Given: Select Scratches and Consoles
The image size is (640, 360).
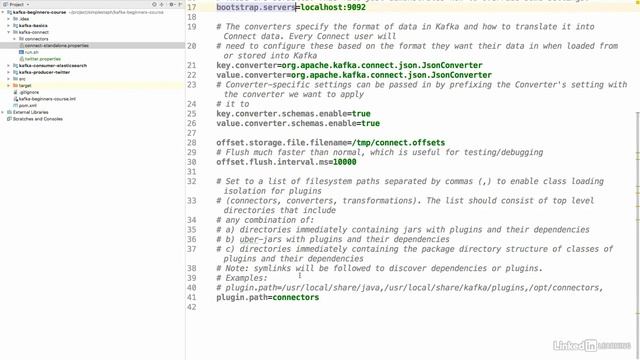Looking at the screenshot, I should point(38,119).
